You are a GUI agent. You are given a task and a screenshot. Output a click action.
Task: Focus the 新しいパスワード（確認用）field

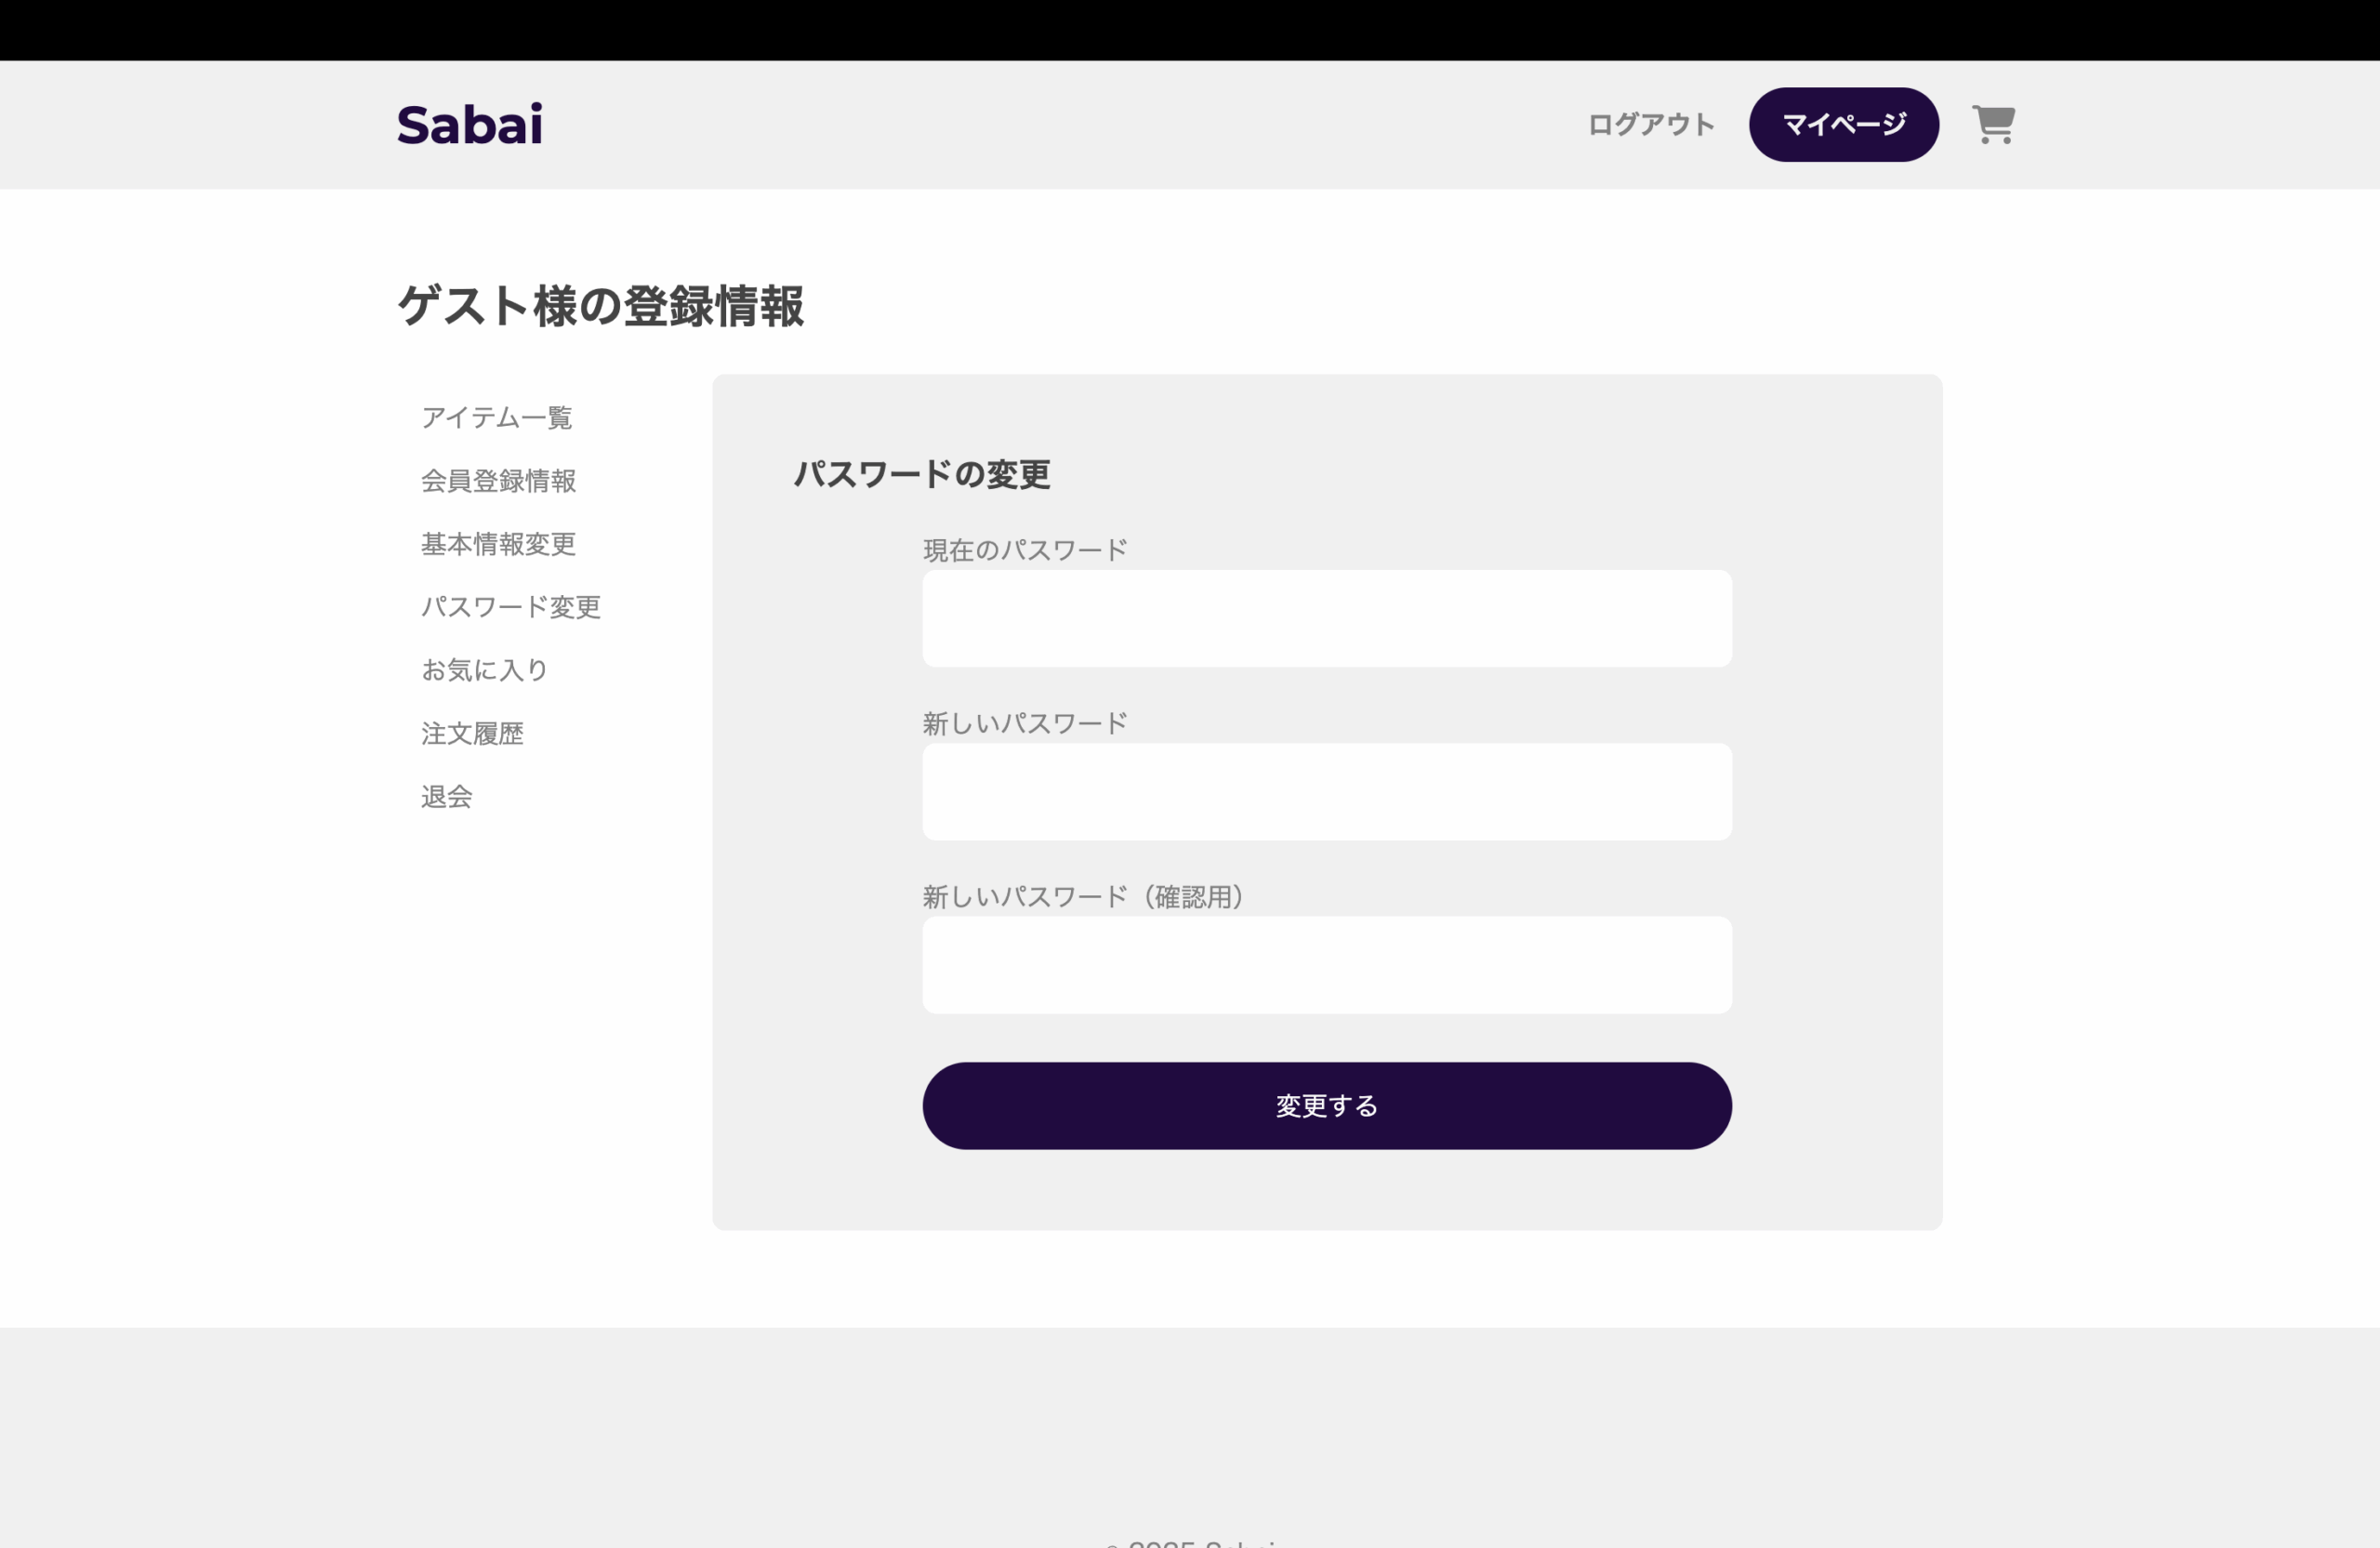(1326, 965)
